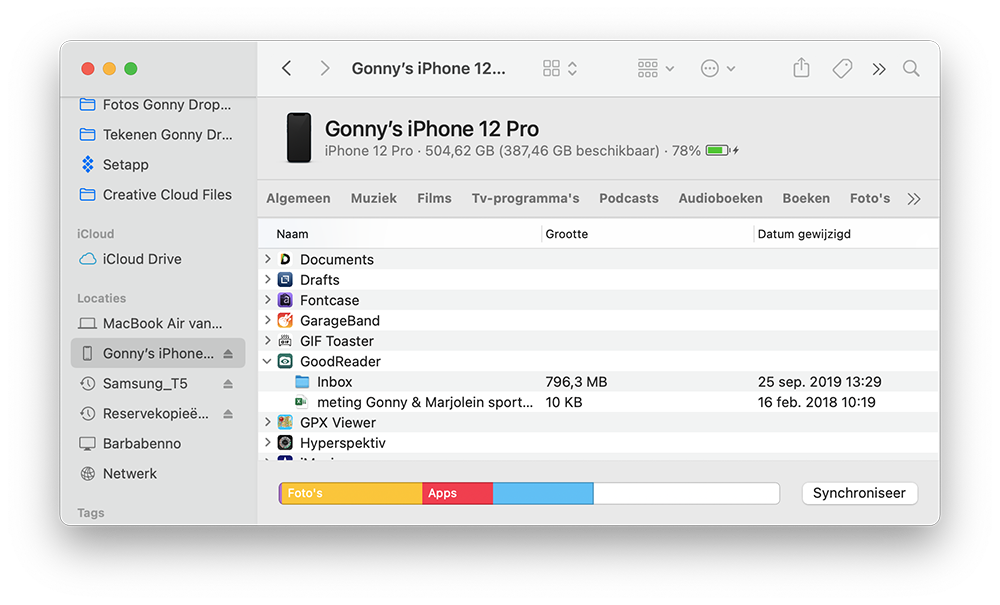Viewport: 1000px width, 605px height.
Task: Click the red Apps segment of the storage bar
Action: pyautogui.click(x=457, y=493)
